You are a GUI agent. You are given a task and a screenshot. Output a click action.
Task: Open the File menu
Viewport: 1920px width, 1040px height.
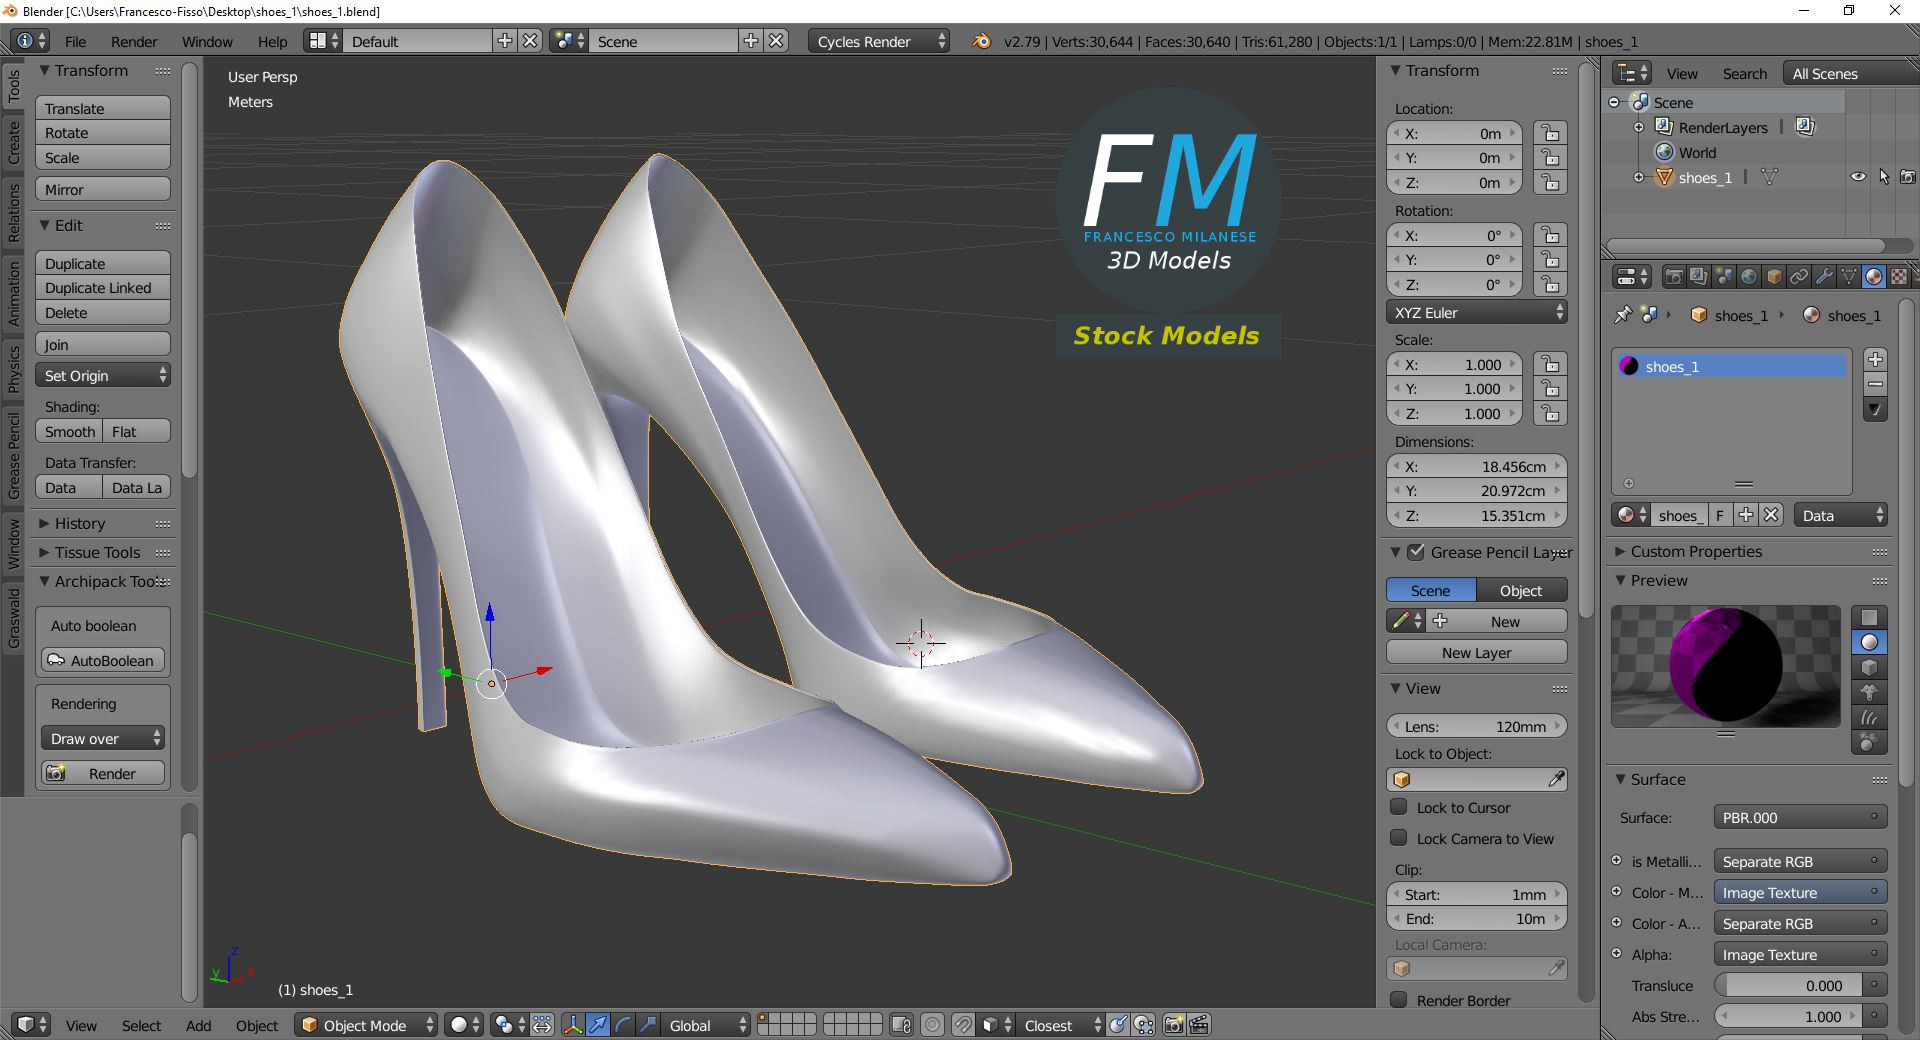[x=75, y=41]
